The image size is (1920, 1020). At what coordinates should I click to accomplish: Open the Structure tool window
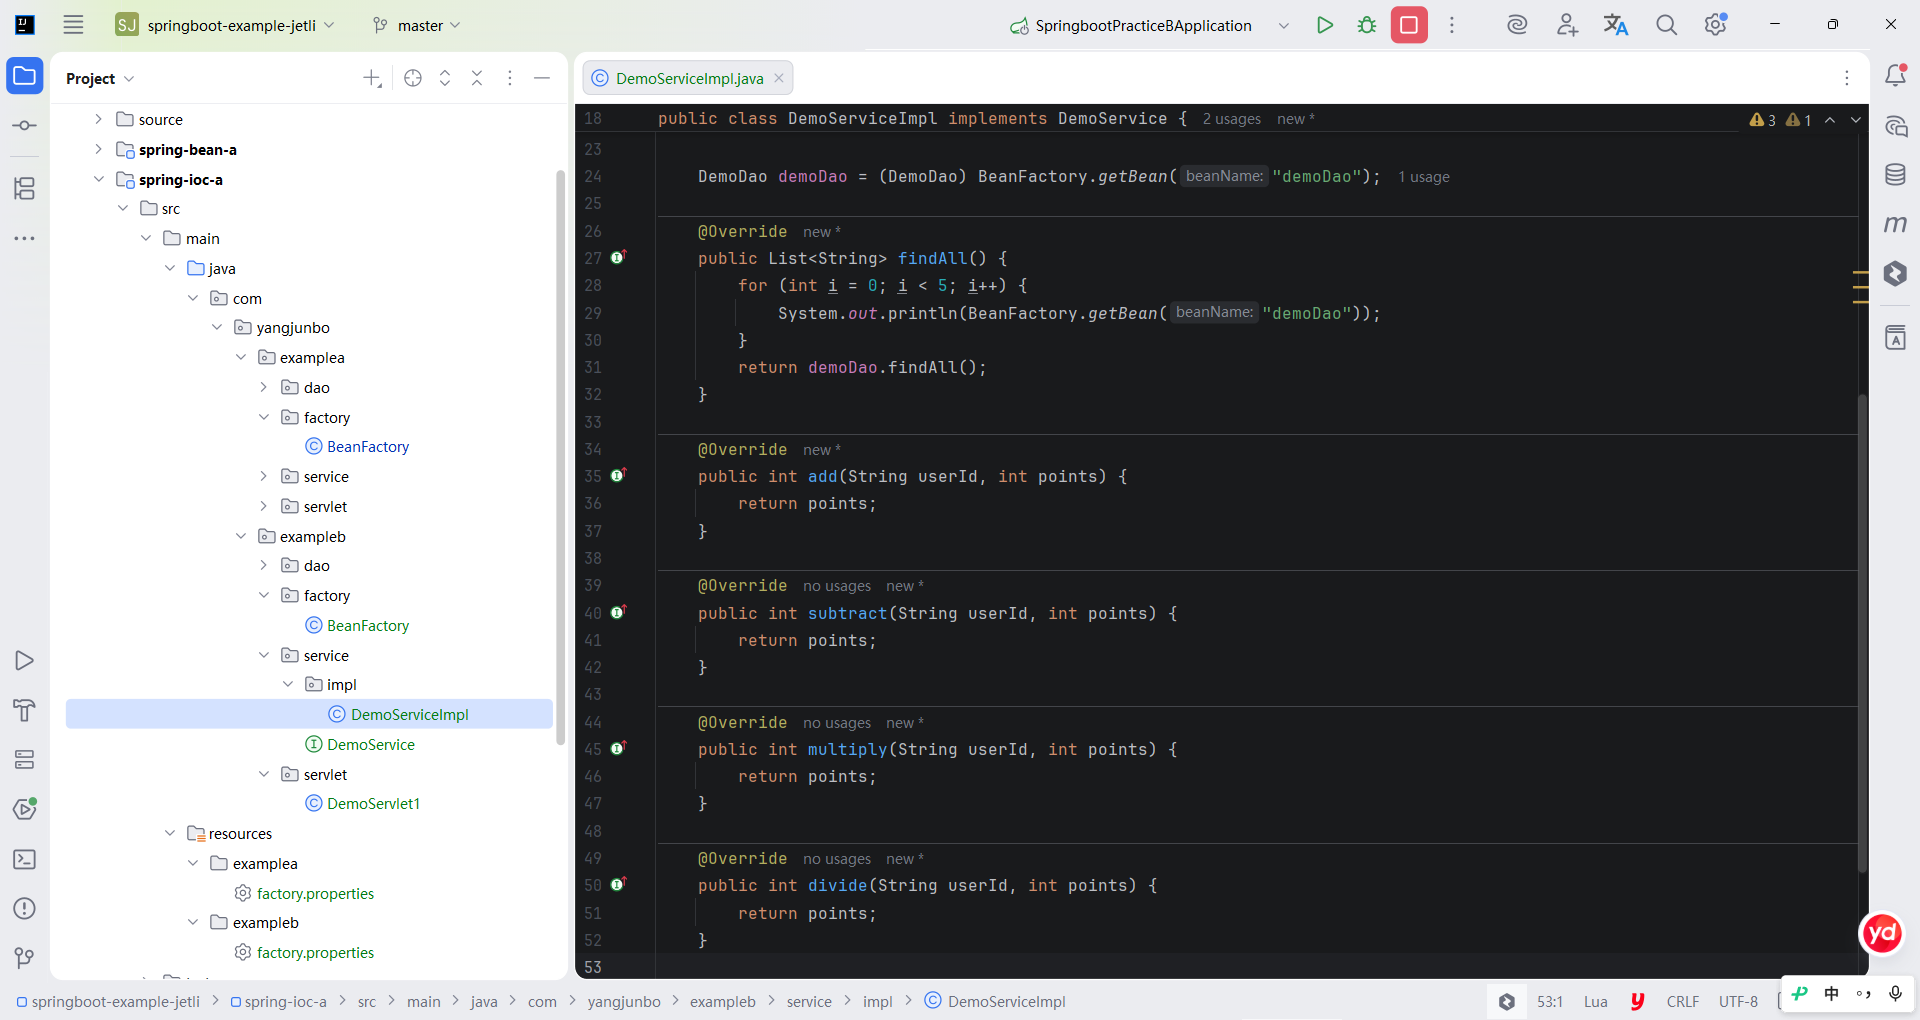click(x=25, y=188)
